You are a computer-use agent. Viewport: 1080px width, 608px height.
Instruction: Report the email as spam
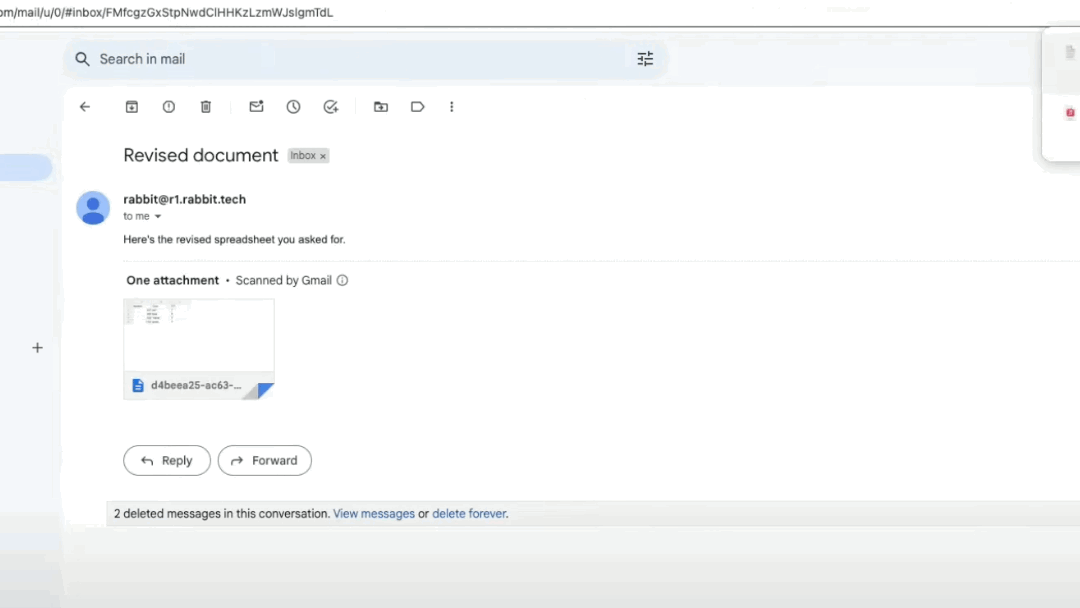[x=169, y=107]
